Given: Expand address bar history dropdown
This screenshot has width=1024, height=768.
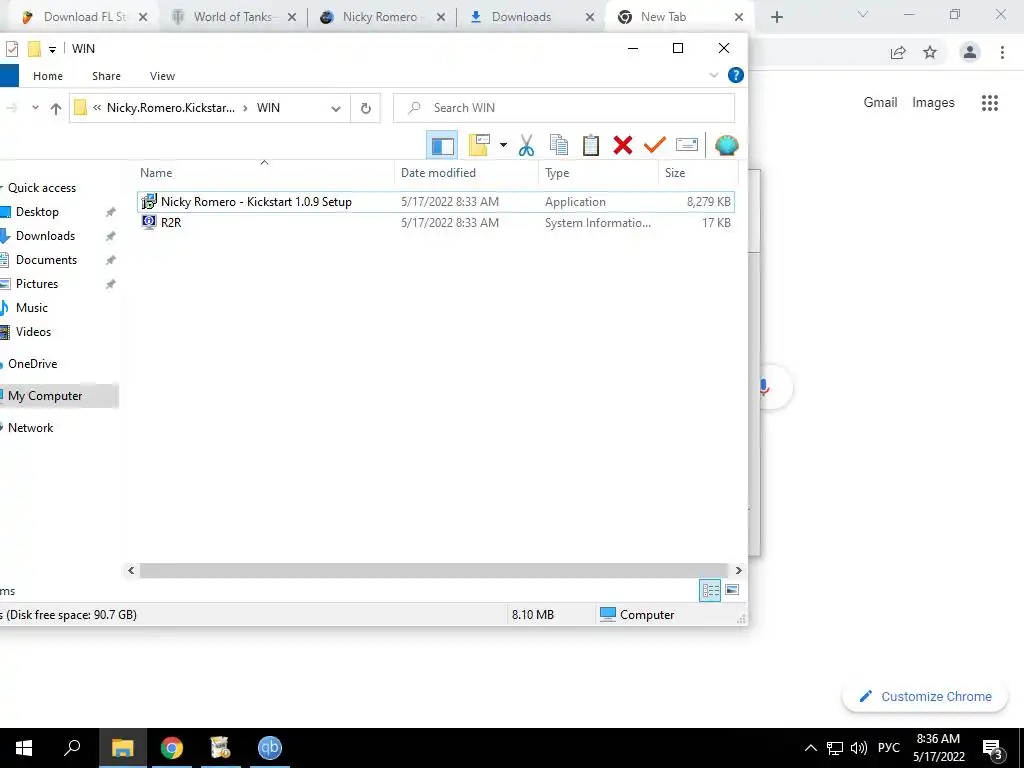Looking at the screenshot, I should pyautogui.click(x=336, y=108).
